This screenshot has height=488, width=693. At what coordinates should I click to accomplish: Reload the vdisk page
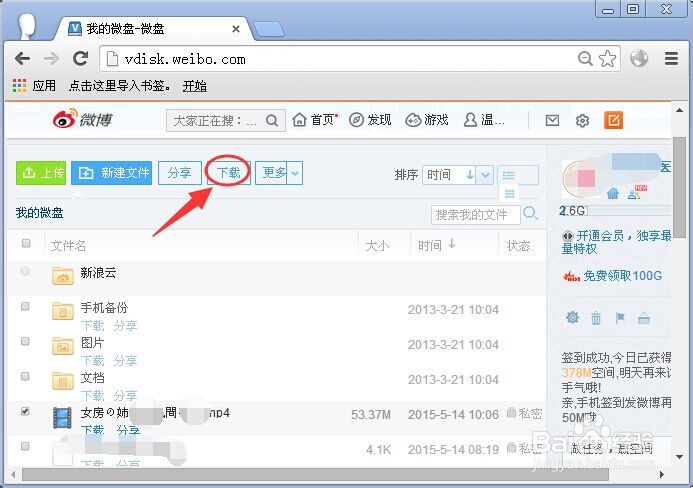[x=80, y=58]
